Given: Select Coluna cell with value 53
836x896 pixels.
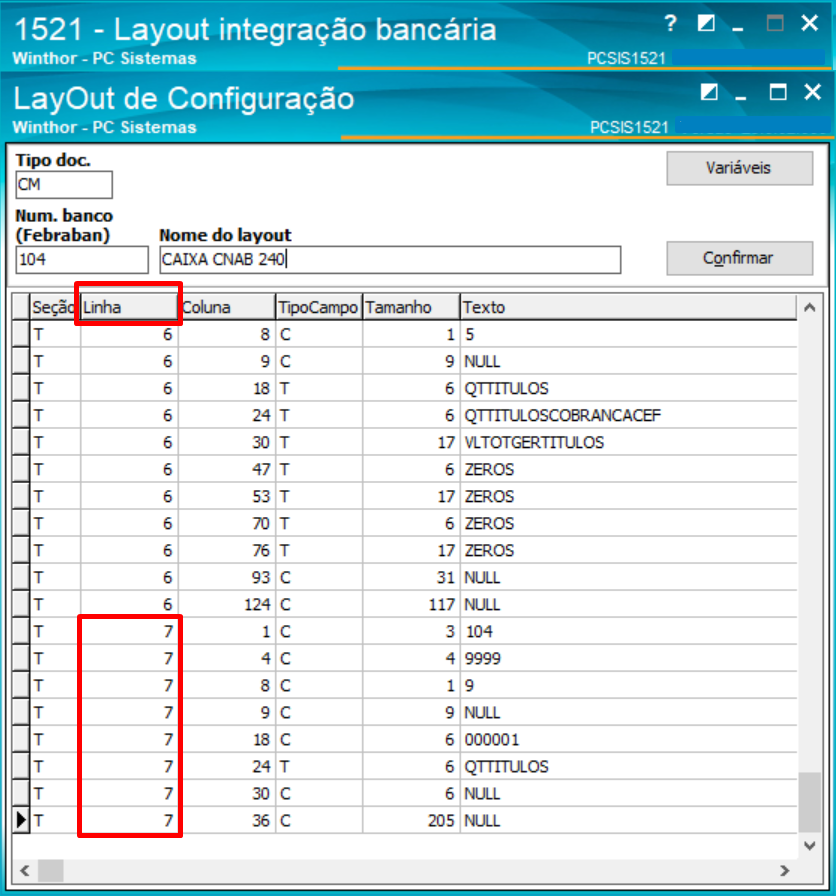Looking at the screenshot, I should [x=227, y=497].
